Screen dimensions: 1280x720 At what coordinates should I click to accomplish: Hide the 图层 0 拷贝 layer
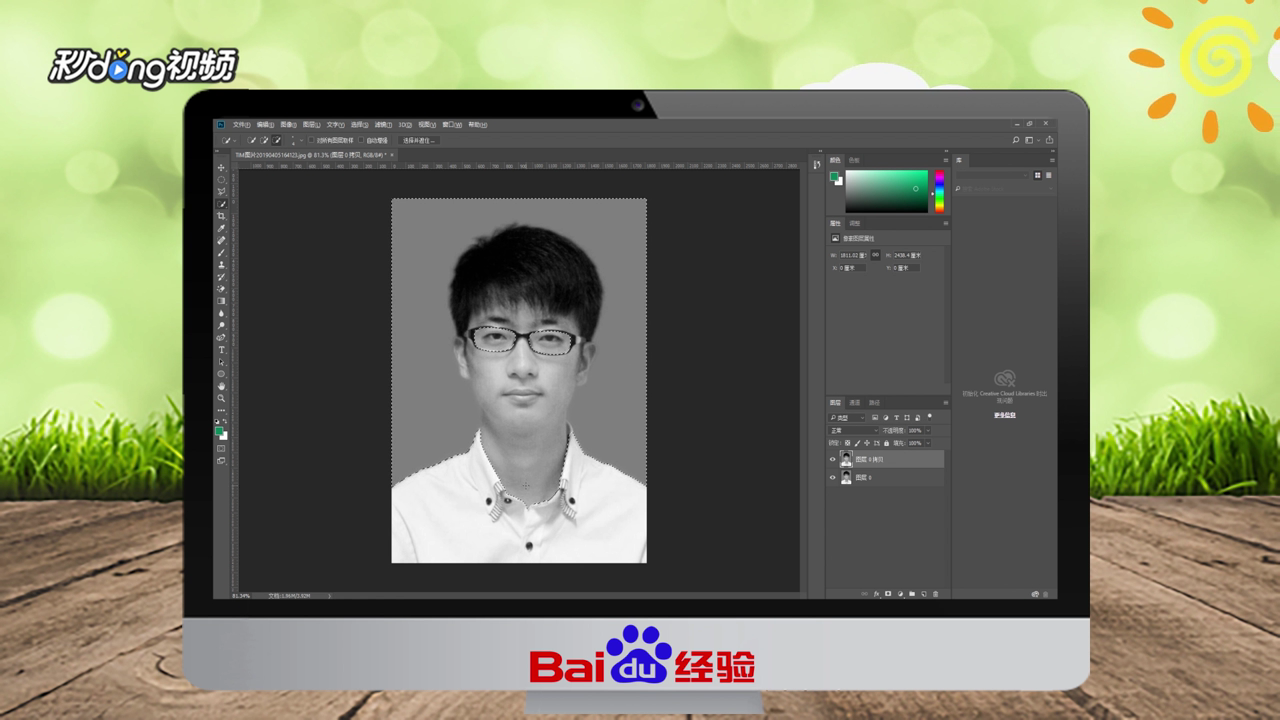coord(832,458)
